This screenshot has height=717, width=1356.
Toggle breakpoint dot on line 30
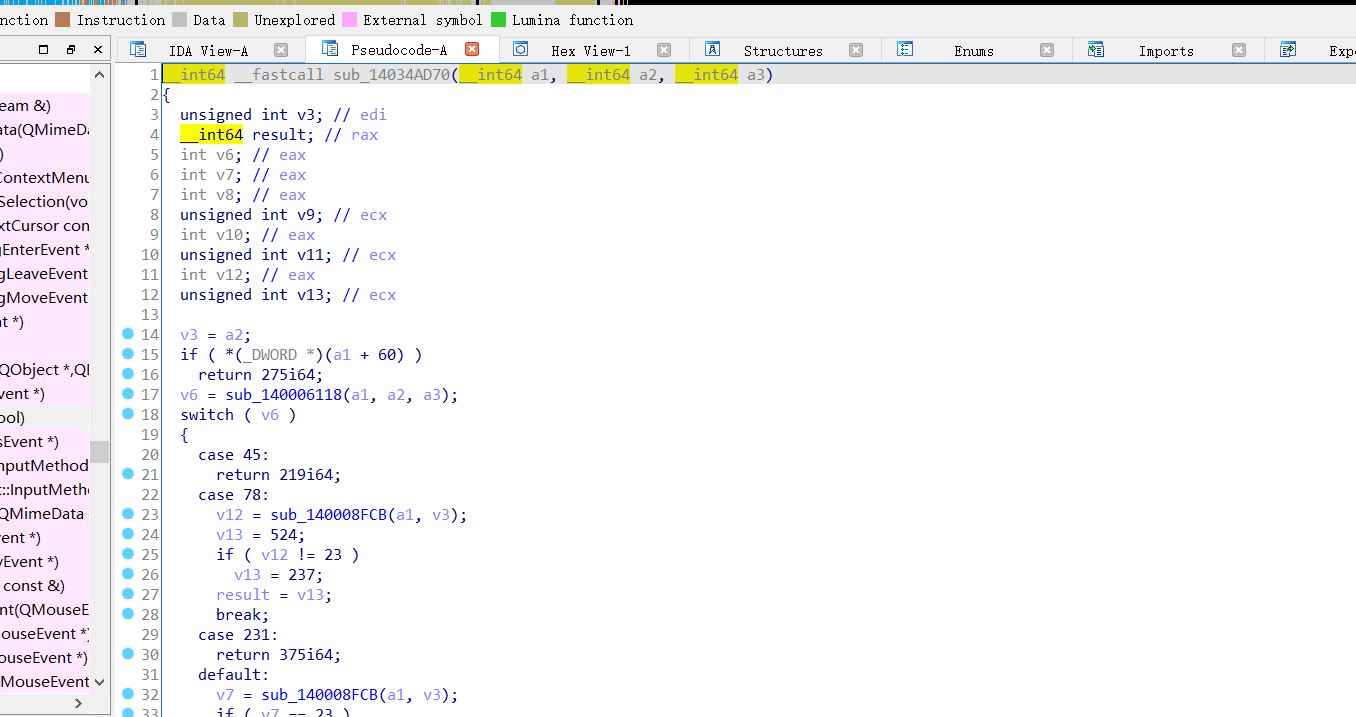[x=128, y=654]
